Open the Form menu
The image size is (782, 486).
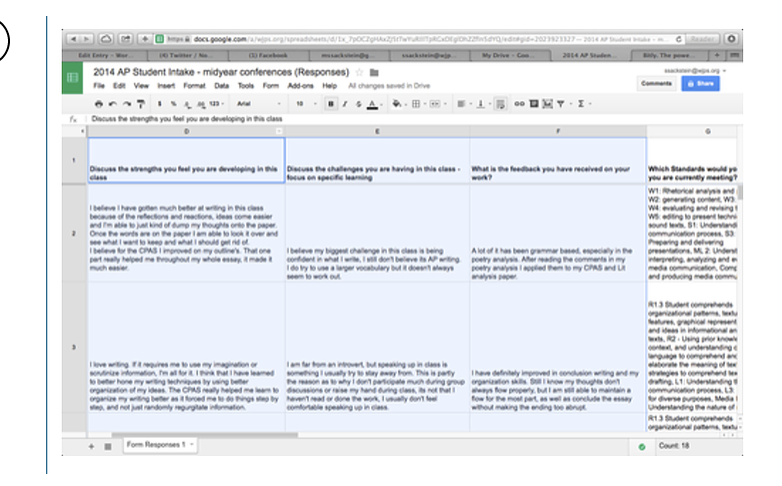click(x=271, y=86)
